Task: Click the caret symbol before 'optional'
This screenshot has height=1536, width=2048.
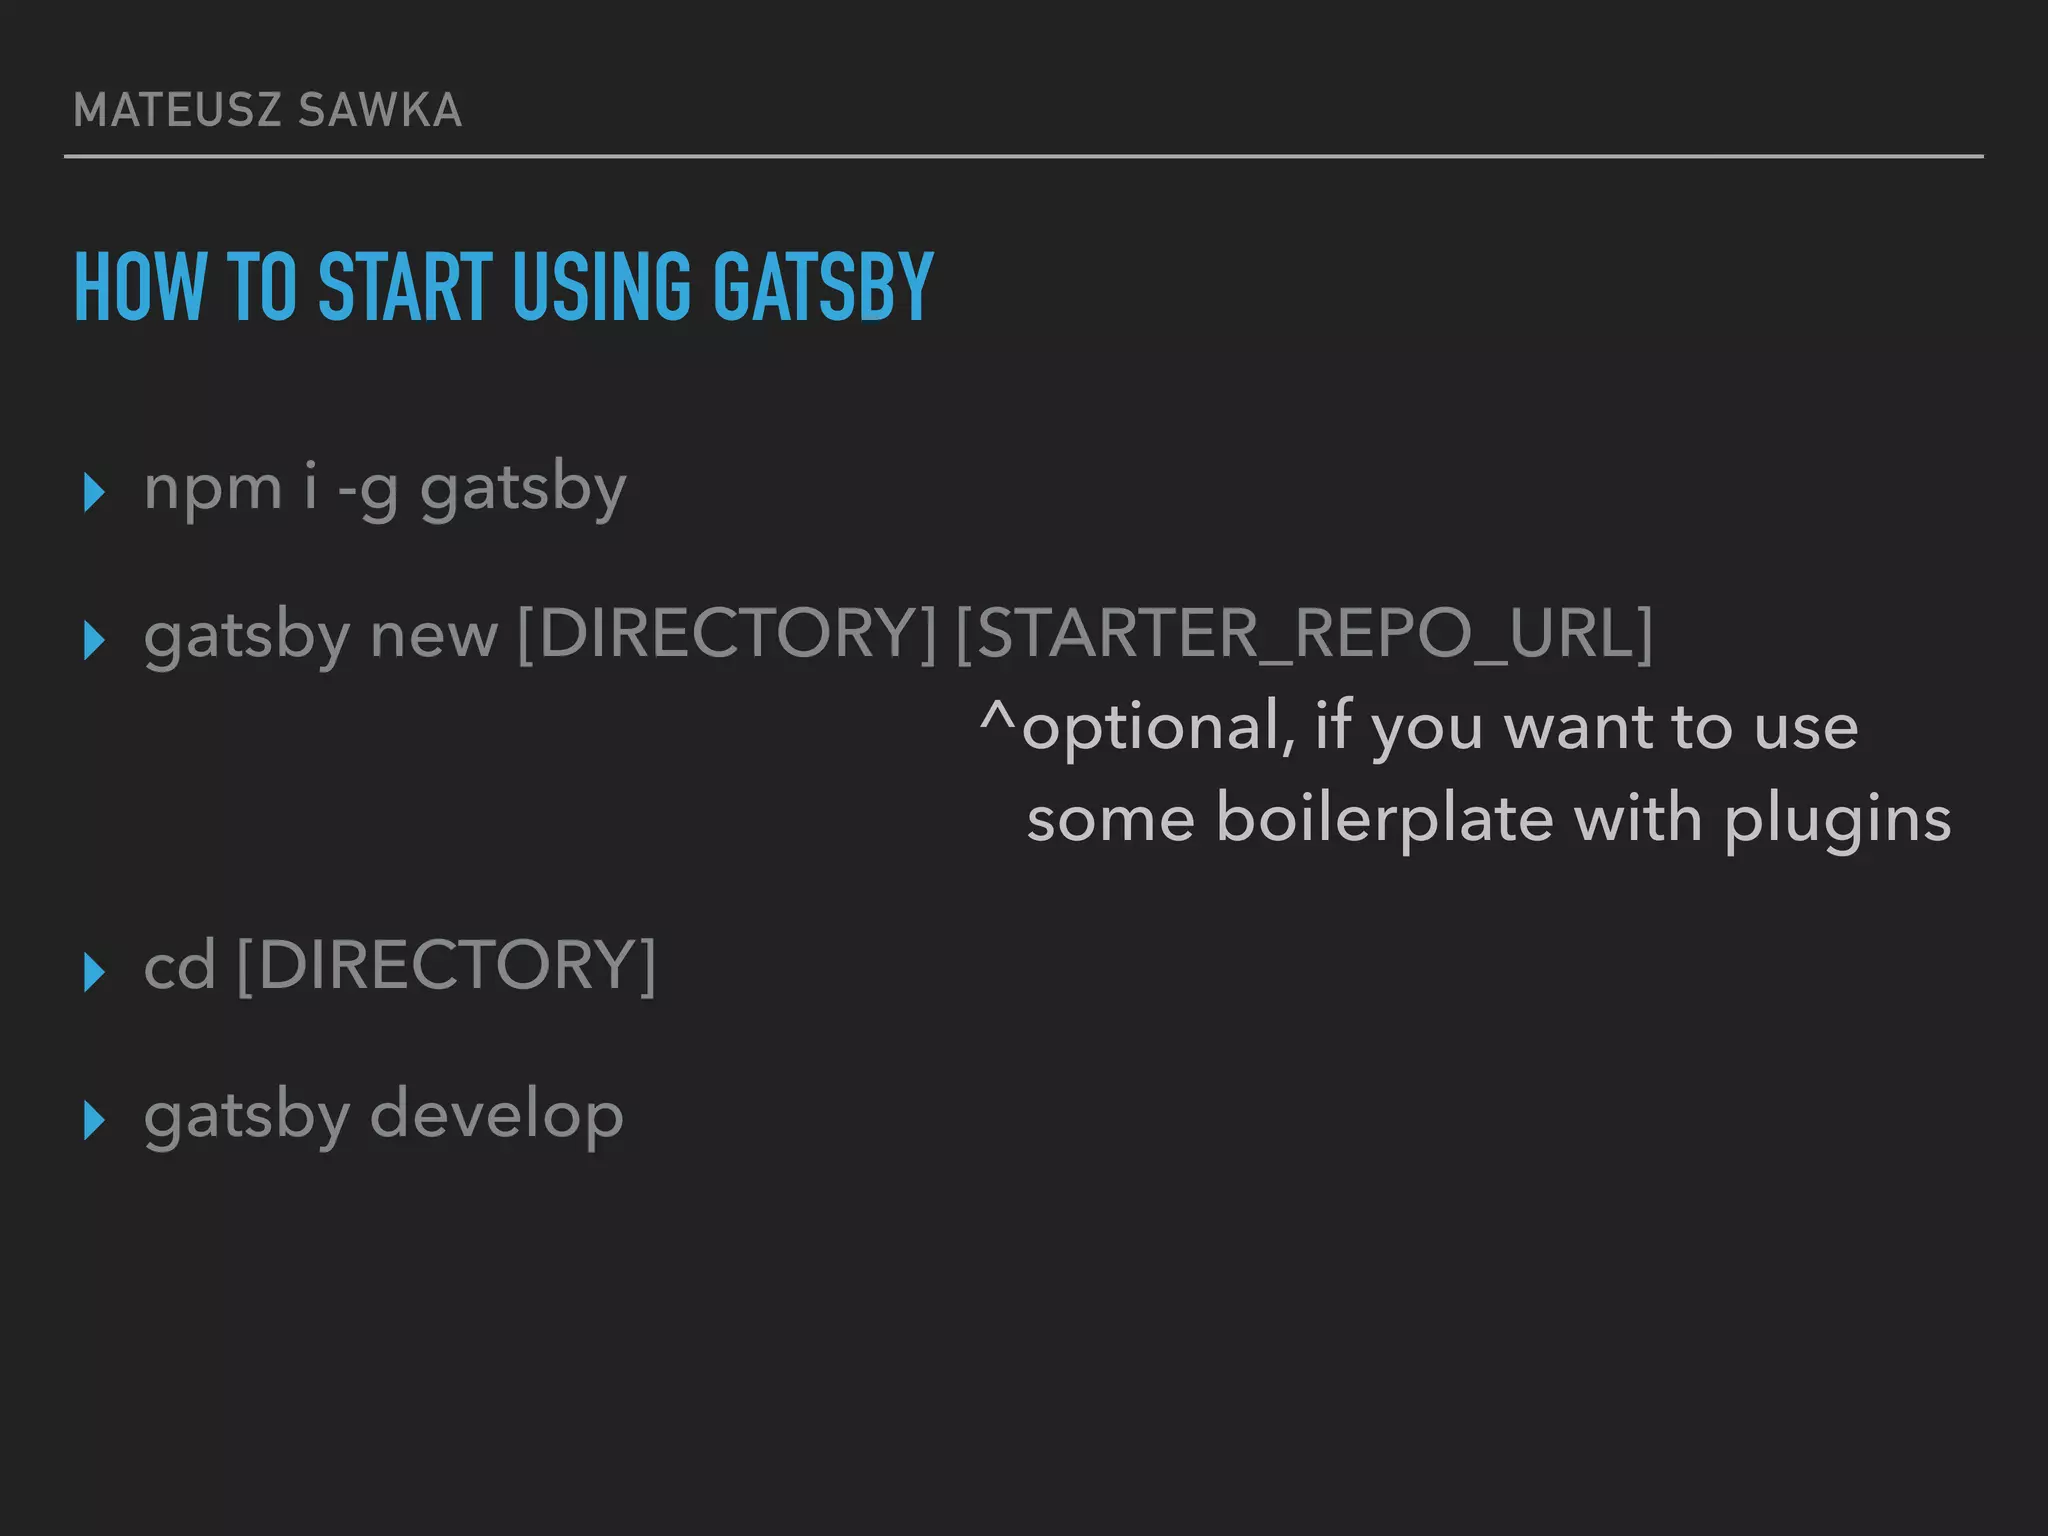Action: click(x=997, y=716)
